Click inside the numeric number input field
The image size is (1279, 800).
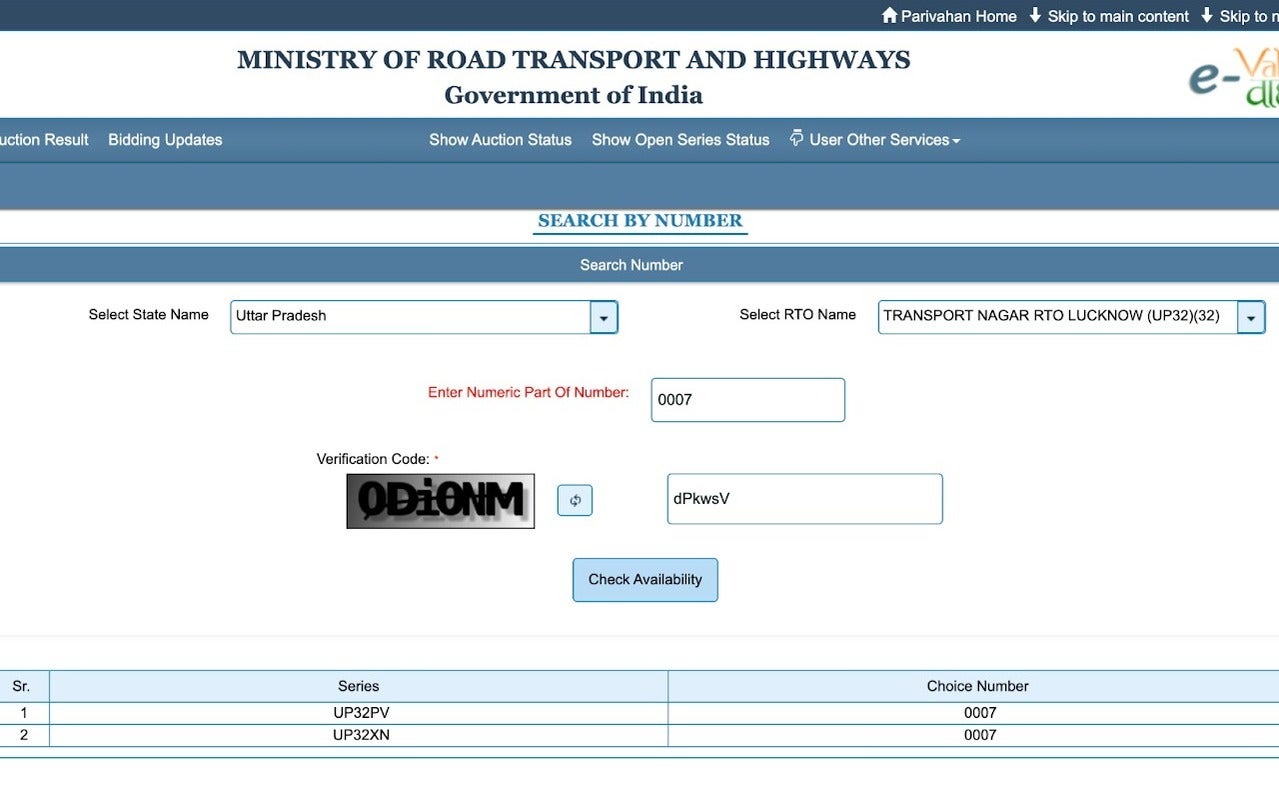point(747,399)
